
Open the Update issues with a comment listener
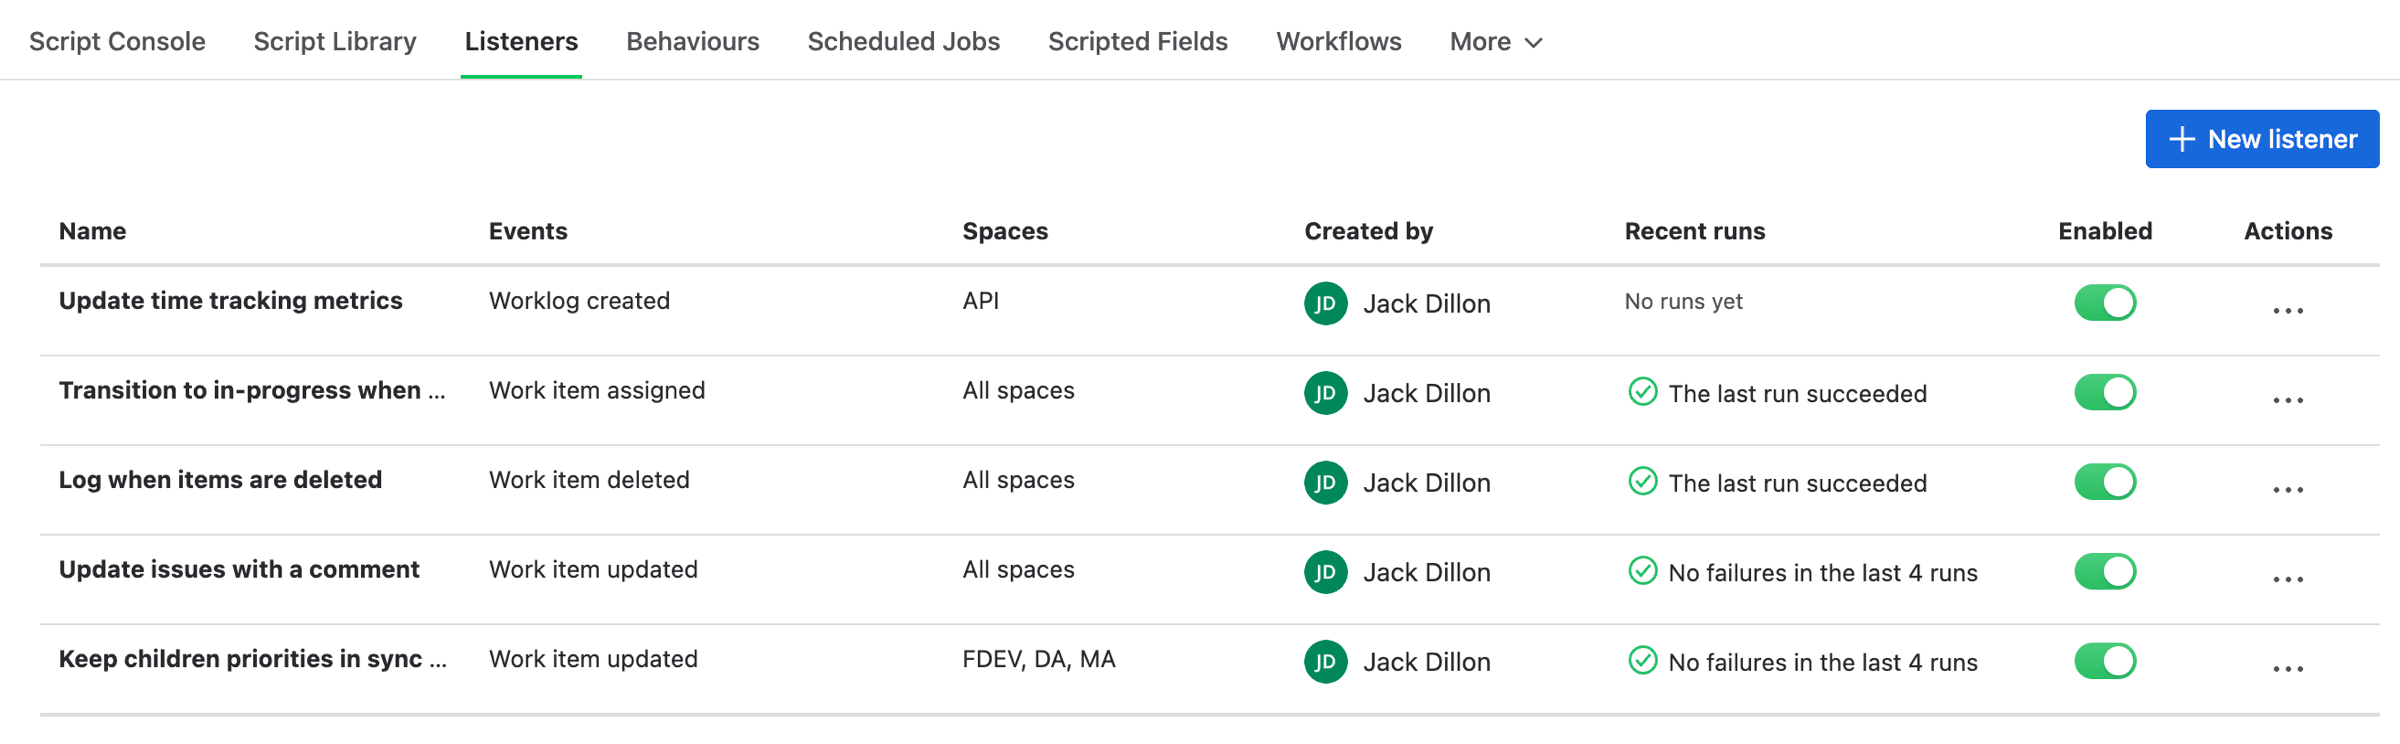click(x=239, y=570)
